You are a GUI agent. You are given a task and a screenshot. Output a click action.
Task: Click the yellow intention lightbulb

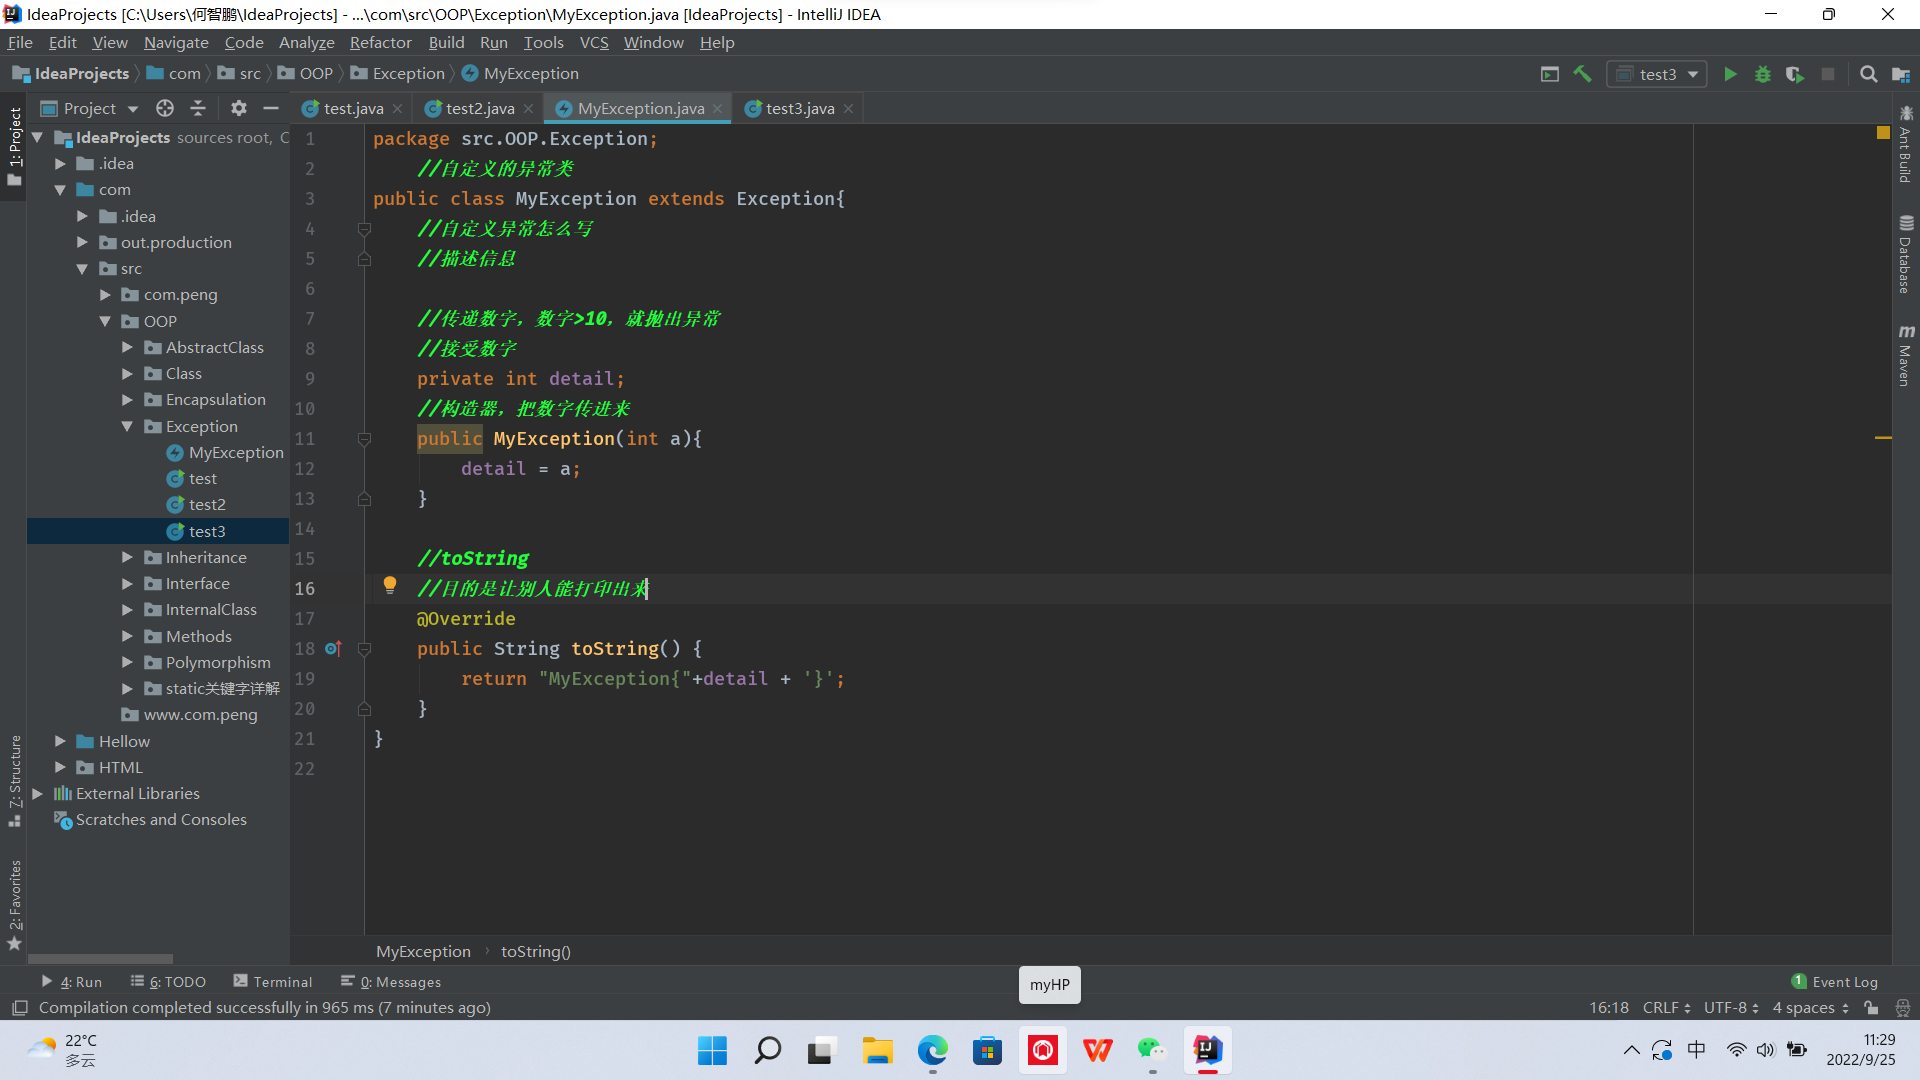click(x=390, y=586)
